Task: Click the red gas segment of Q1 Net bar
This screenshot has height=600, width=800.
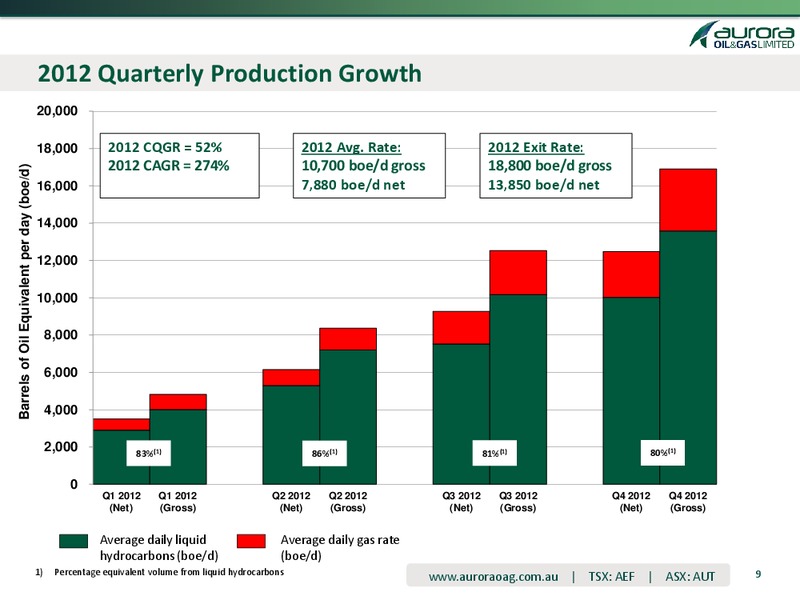Action: click(121, 424)
